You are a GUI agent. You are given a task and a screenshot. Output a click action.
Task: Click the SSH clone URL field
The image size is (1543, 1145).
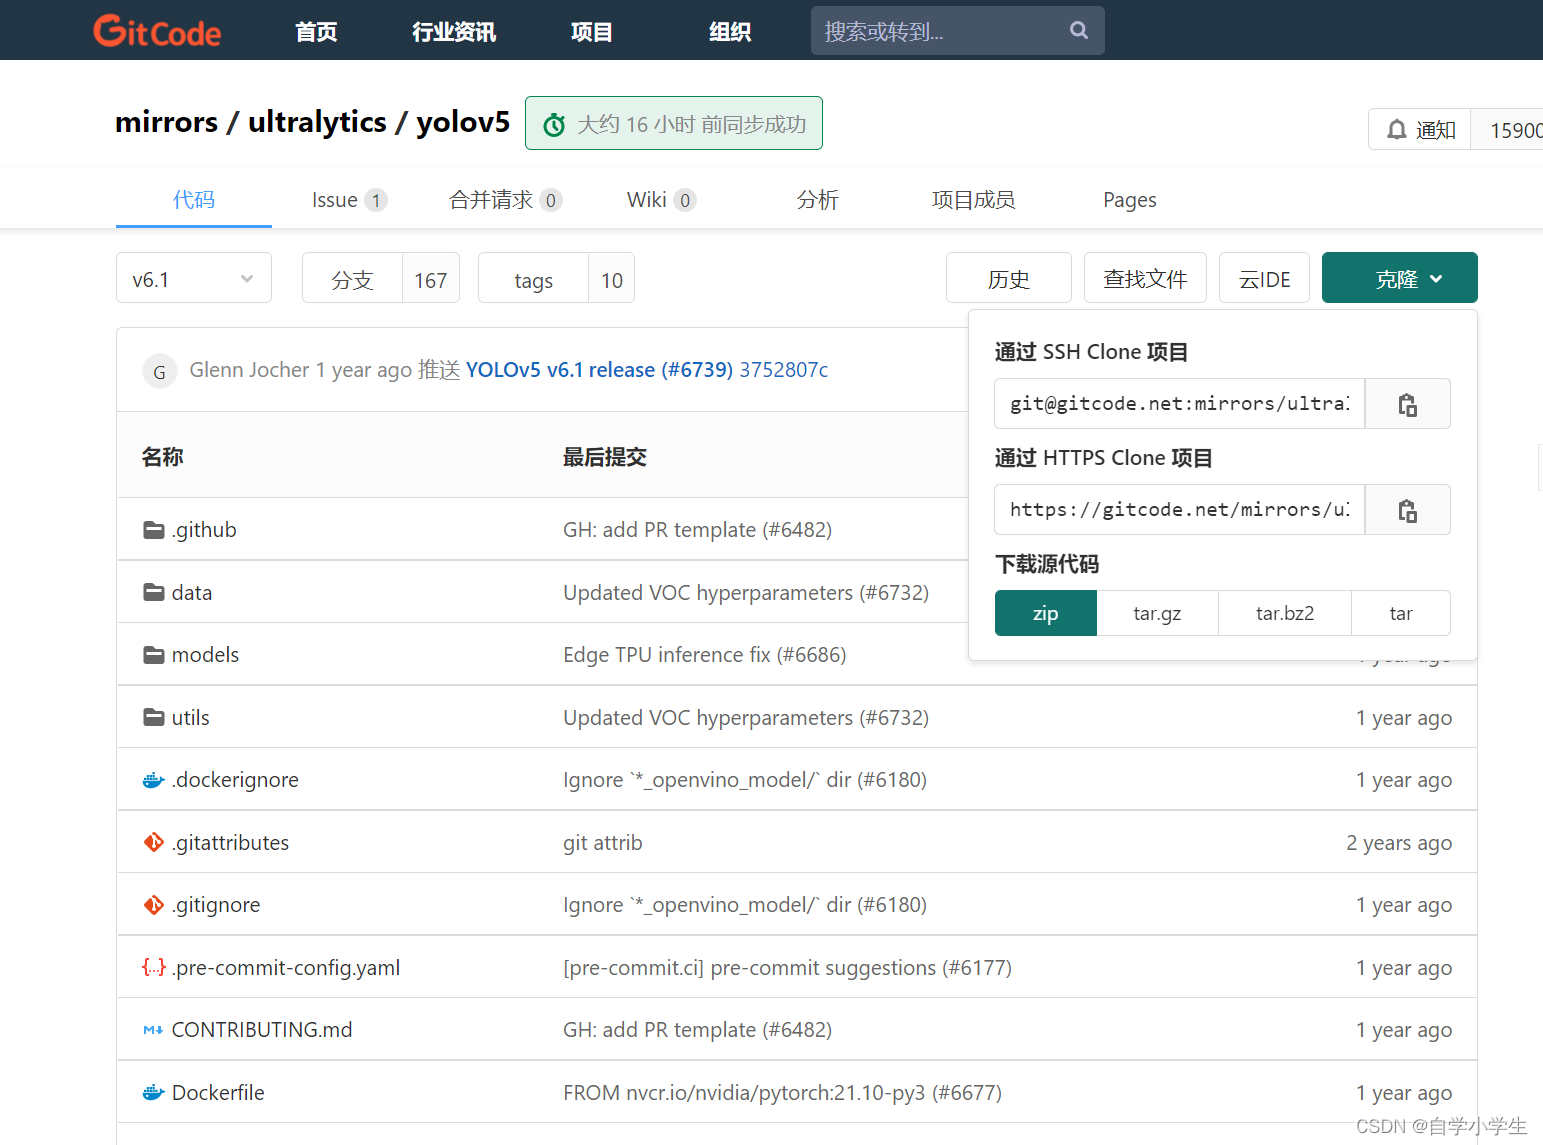click(x=1180, y=404)
